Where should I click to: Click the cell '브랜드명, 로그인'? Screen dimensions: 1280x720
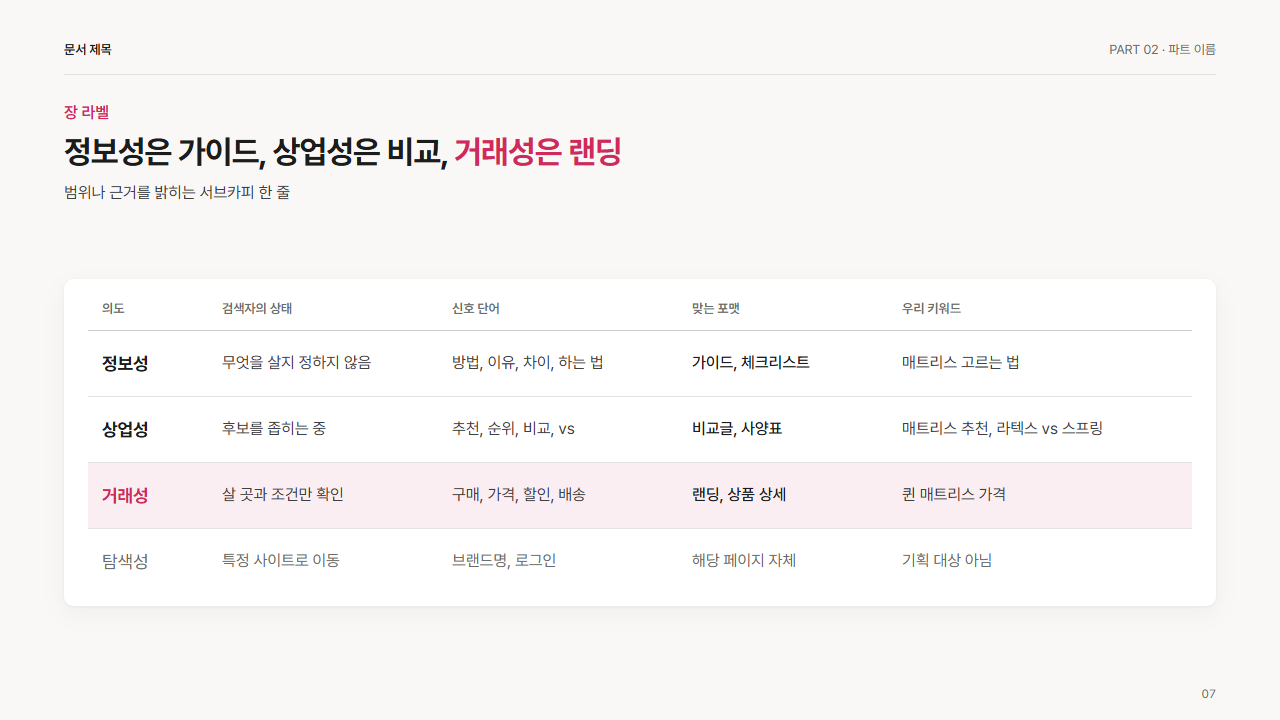click(x=504, y=561)
